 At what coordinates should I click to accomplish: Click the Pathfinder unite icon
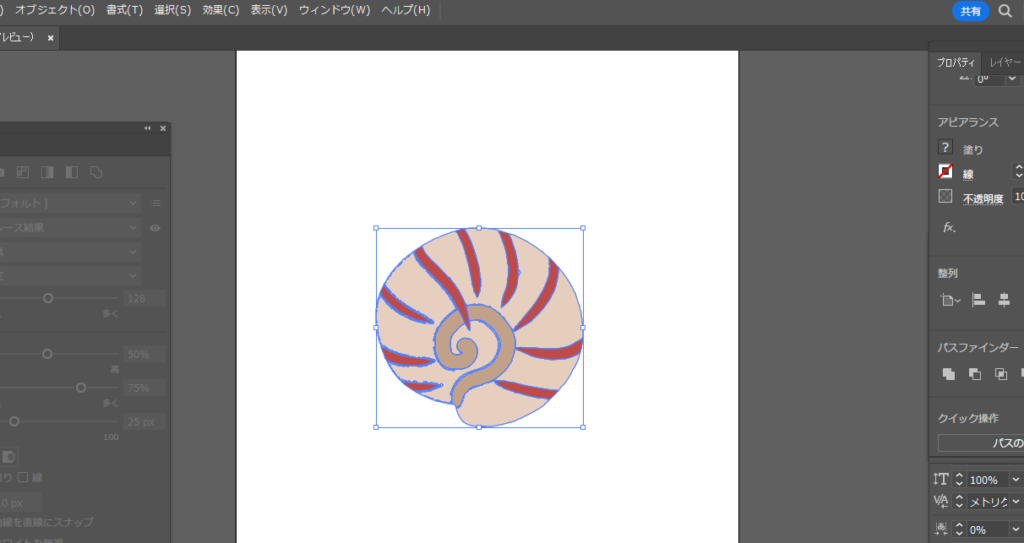pos(949,374)
